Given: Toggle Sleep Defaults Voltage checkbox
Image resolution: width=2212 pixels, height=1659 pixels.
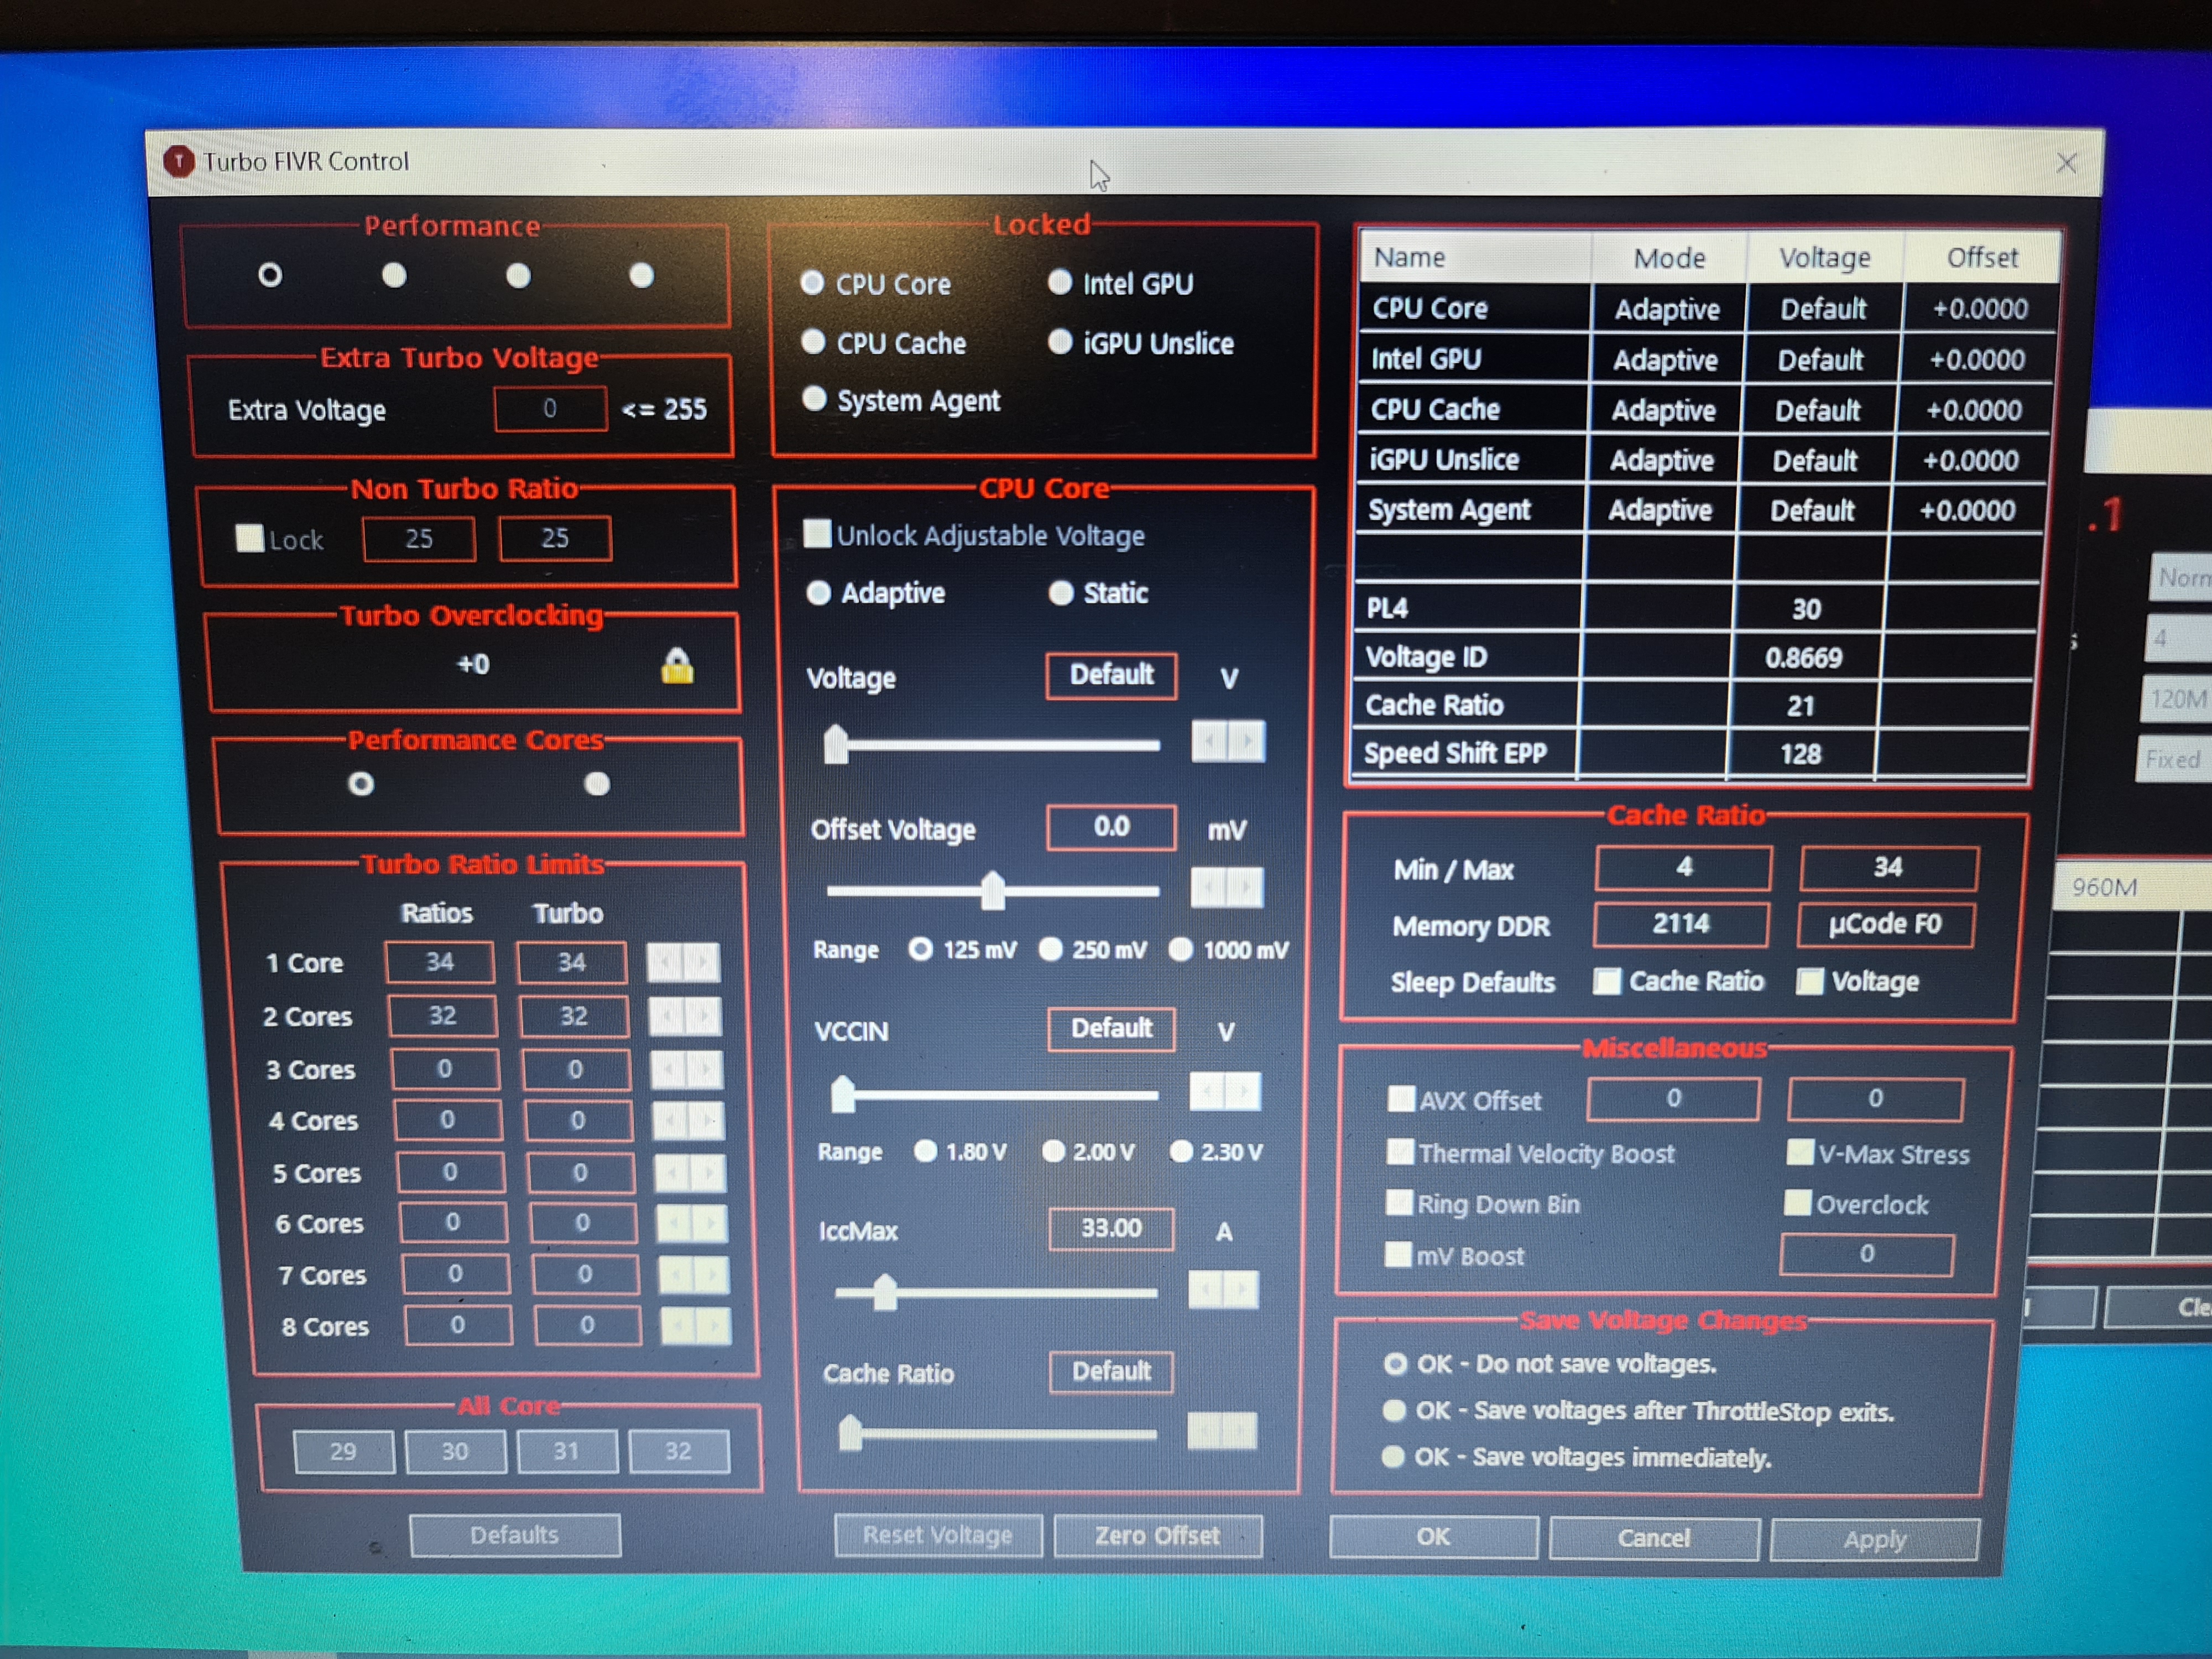Looking at the screenshot, I should pos(1809,981).
